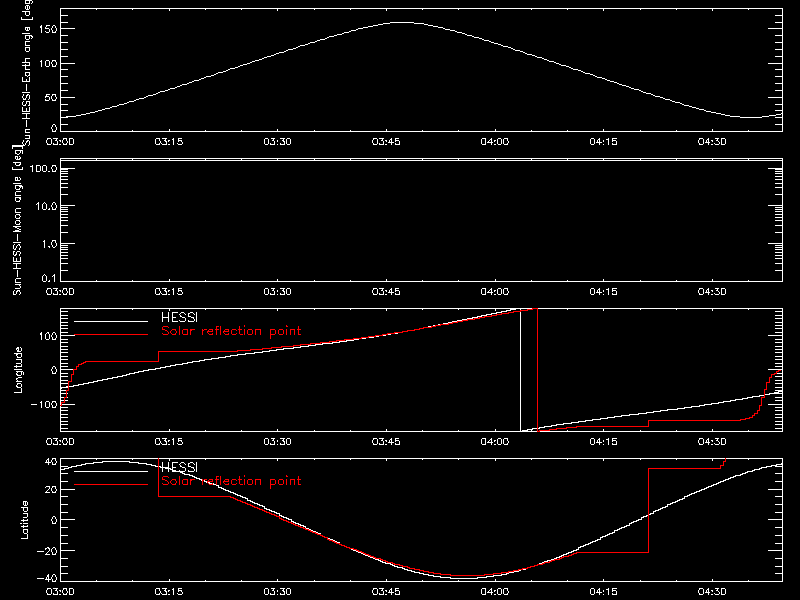800x600 pixels.
Task: Click the 40 tick label on the Latitude plot
Action: (51, 461)
